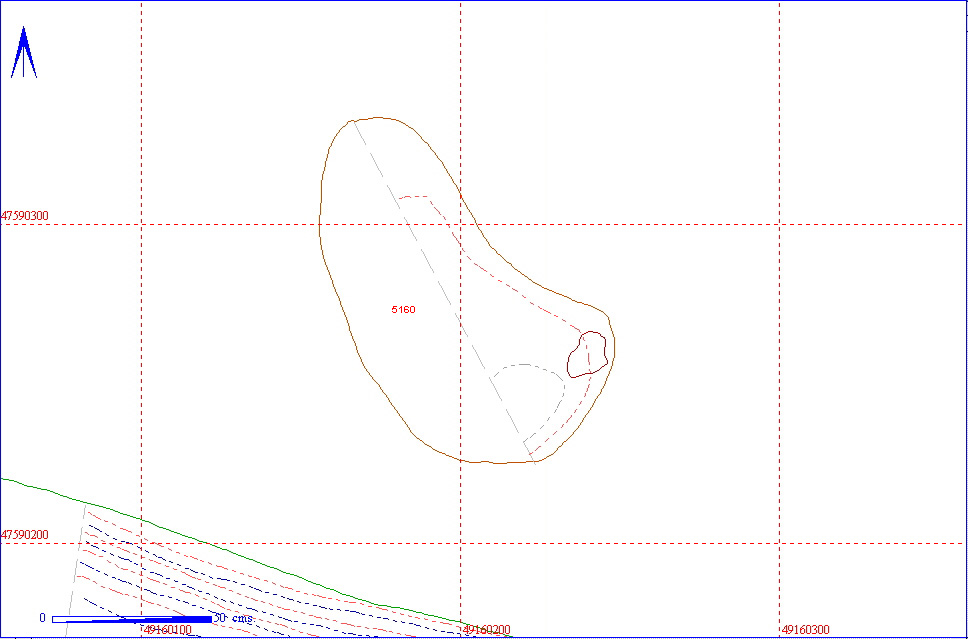Click the easting label 49160300
This screenshot has height=639, width=968.
point(806,630)
